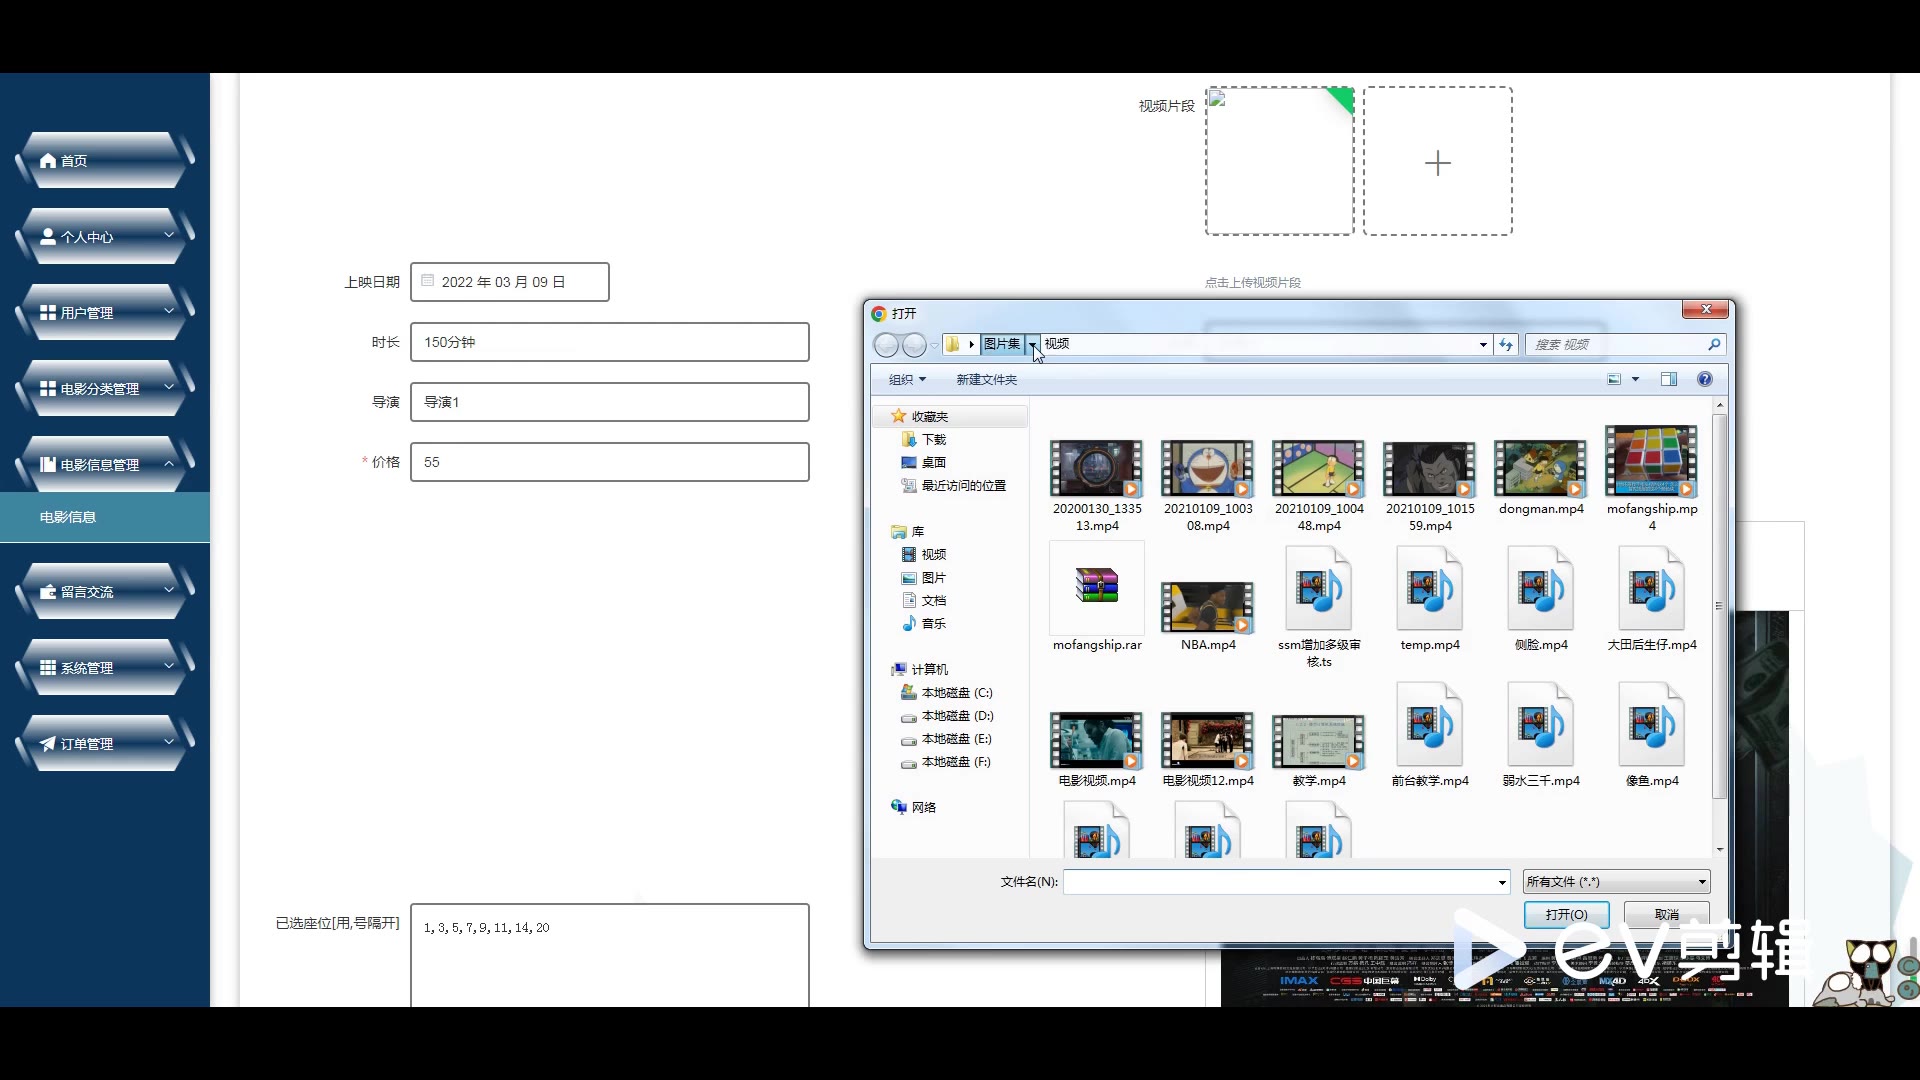1920x1080 pixels.
Task: Click the help question mark icon
Action: click(x=1705, y=379)
